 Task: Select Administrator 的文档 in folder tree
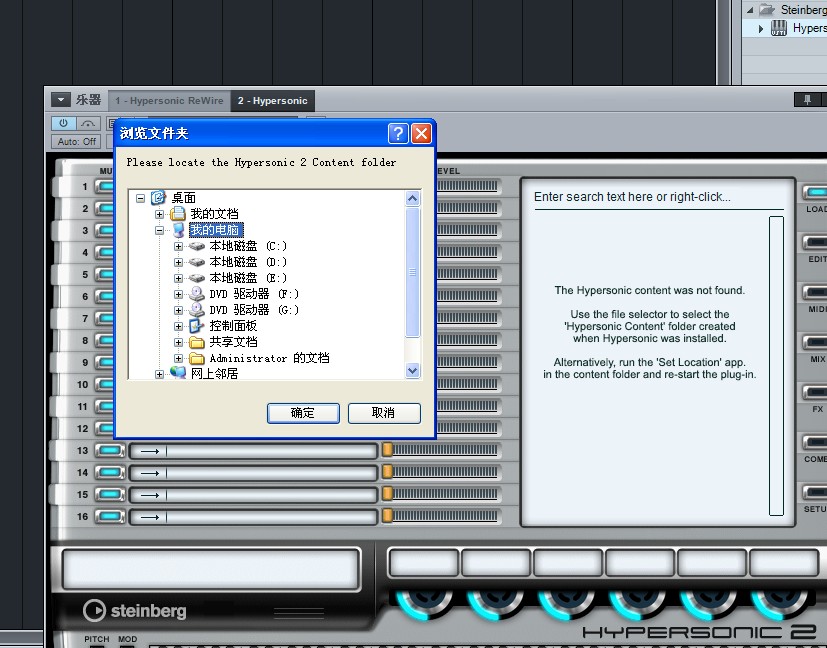tap(269, 359)
